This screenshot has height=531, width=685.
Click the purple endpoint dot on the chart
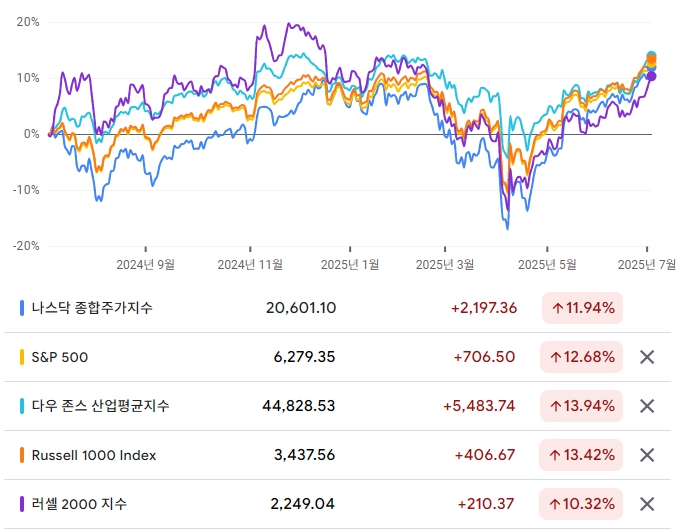point(651,76)
